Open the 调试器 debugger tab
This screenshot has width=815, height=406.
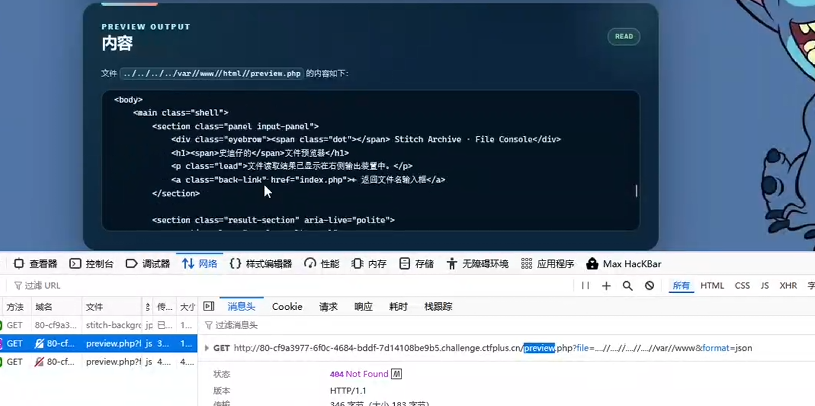point(148,264)
